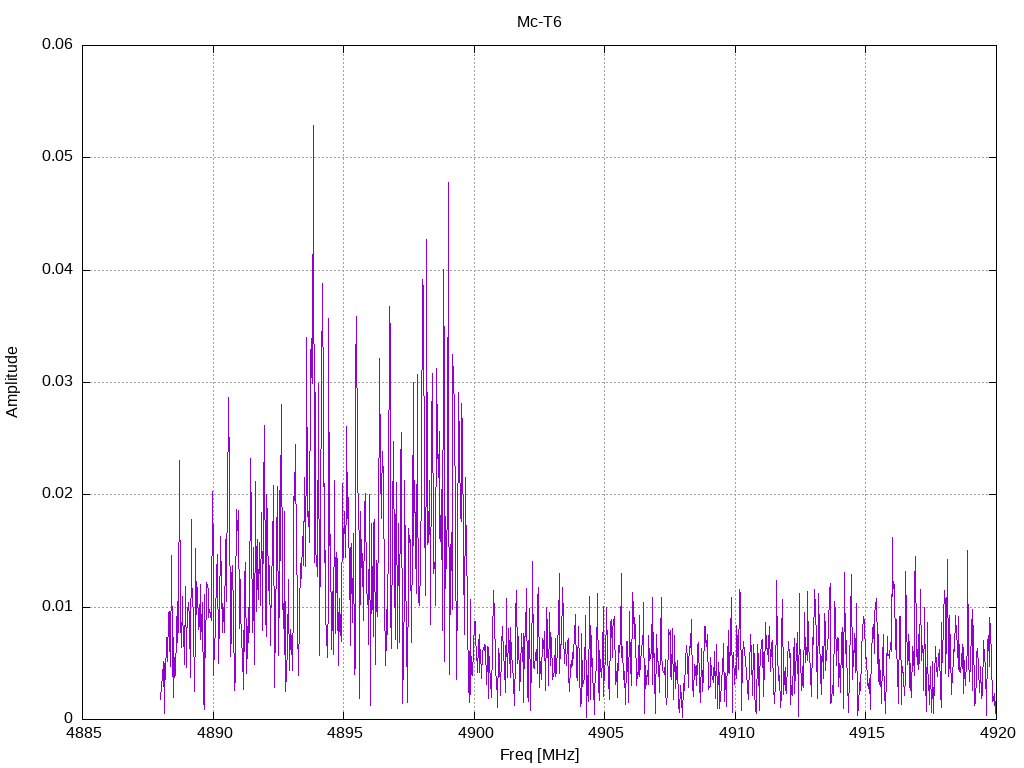The width and height of the screenshot is (1024, 768).
Task: Click the 4920 x-axis tick label
Action: click(x=997, y=733)
